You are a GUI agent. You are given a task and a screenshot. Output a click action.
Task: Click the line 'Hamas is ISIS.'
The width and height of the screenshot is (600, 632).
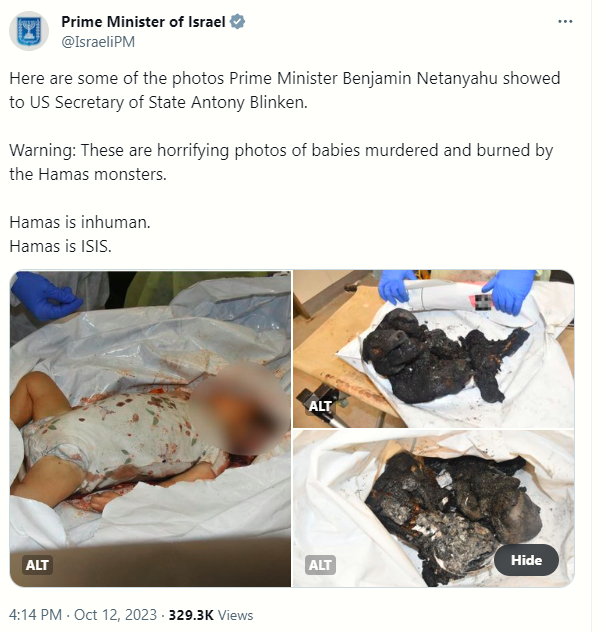click(60, 246)
